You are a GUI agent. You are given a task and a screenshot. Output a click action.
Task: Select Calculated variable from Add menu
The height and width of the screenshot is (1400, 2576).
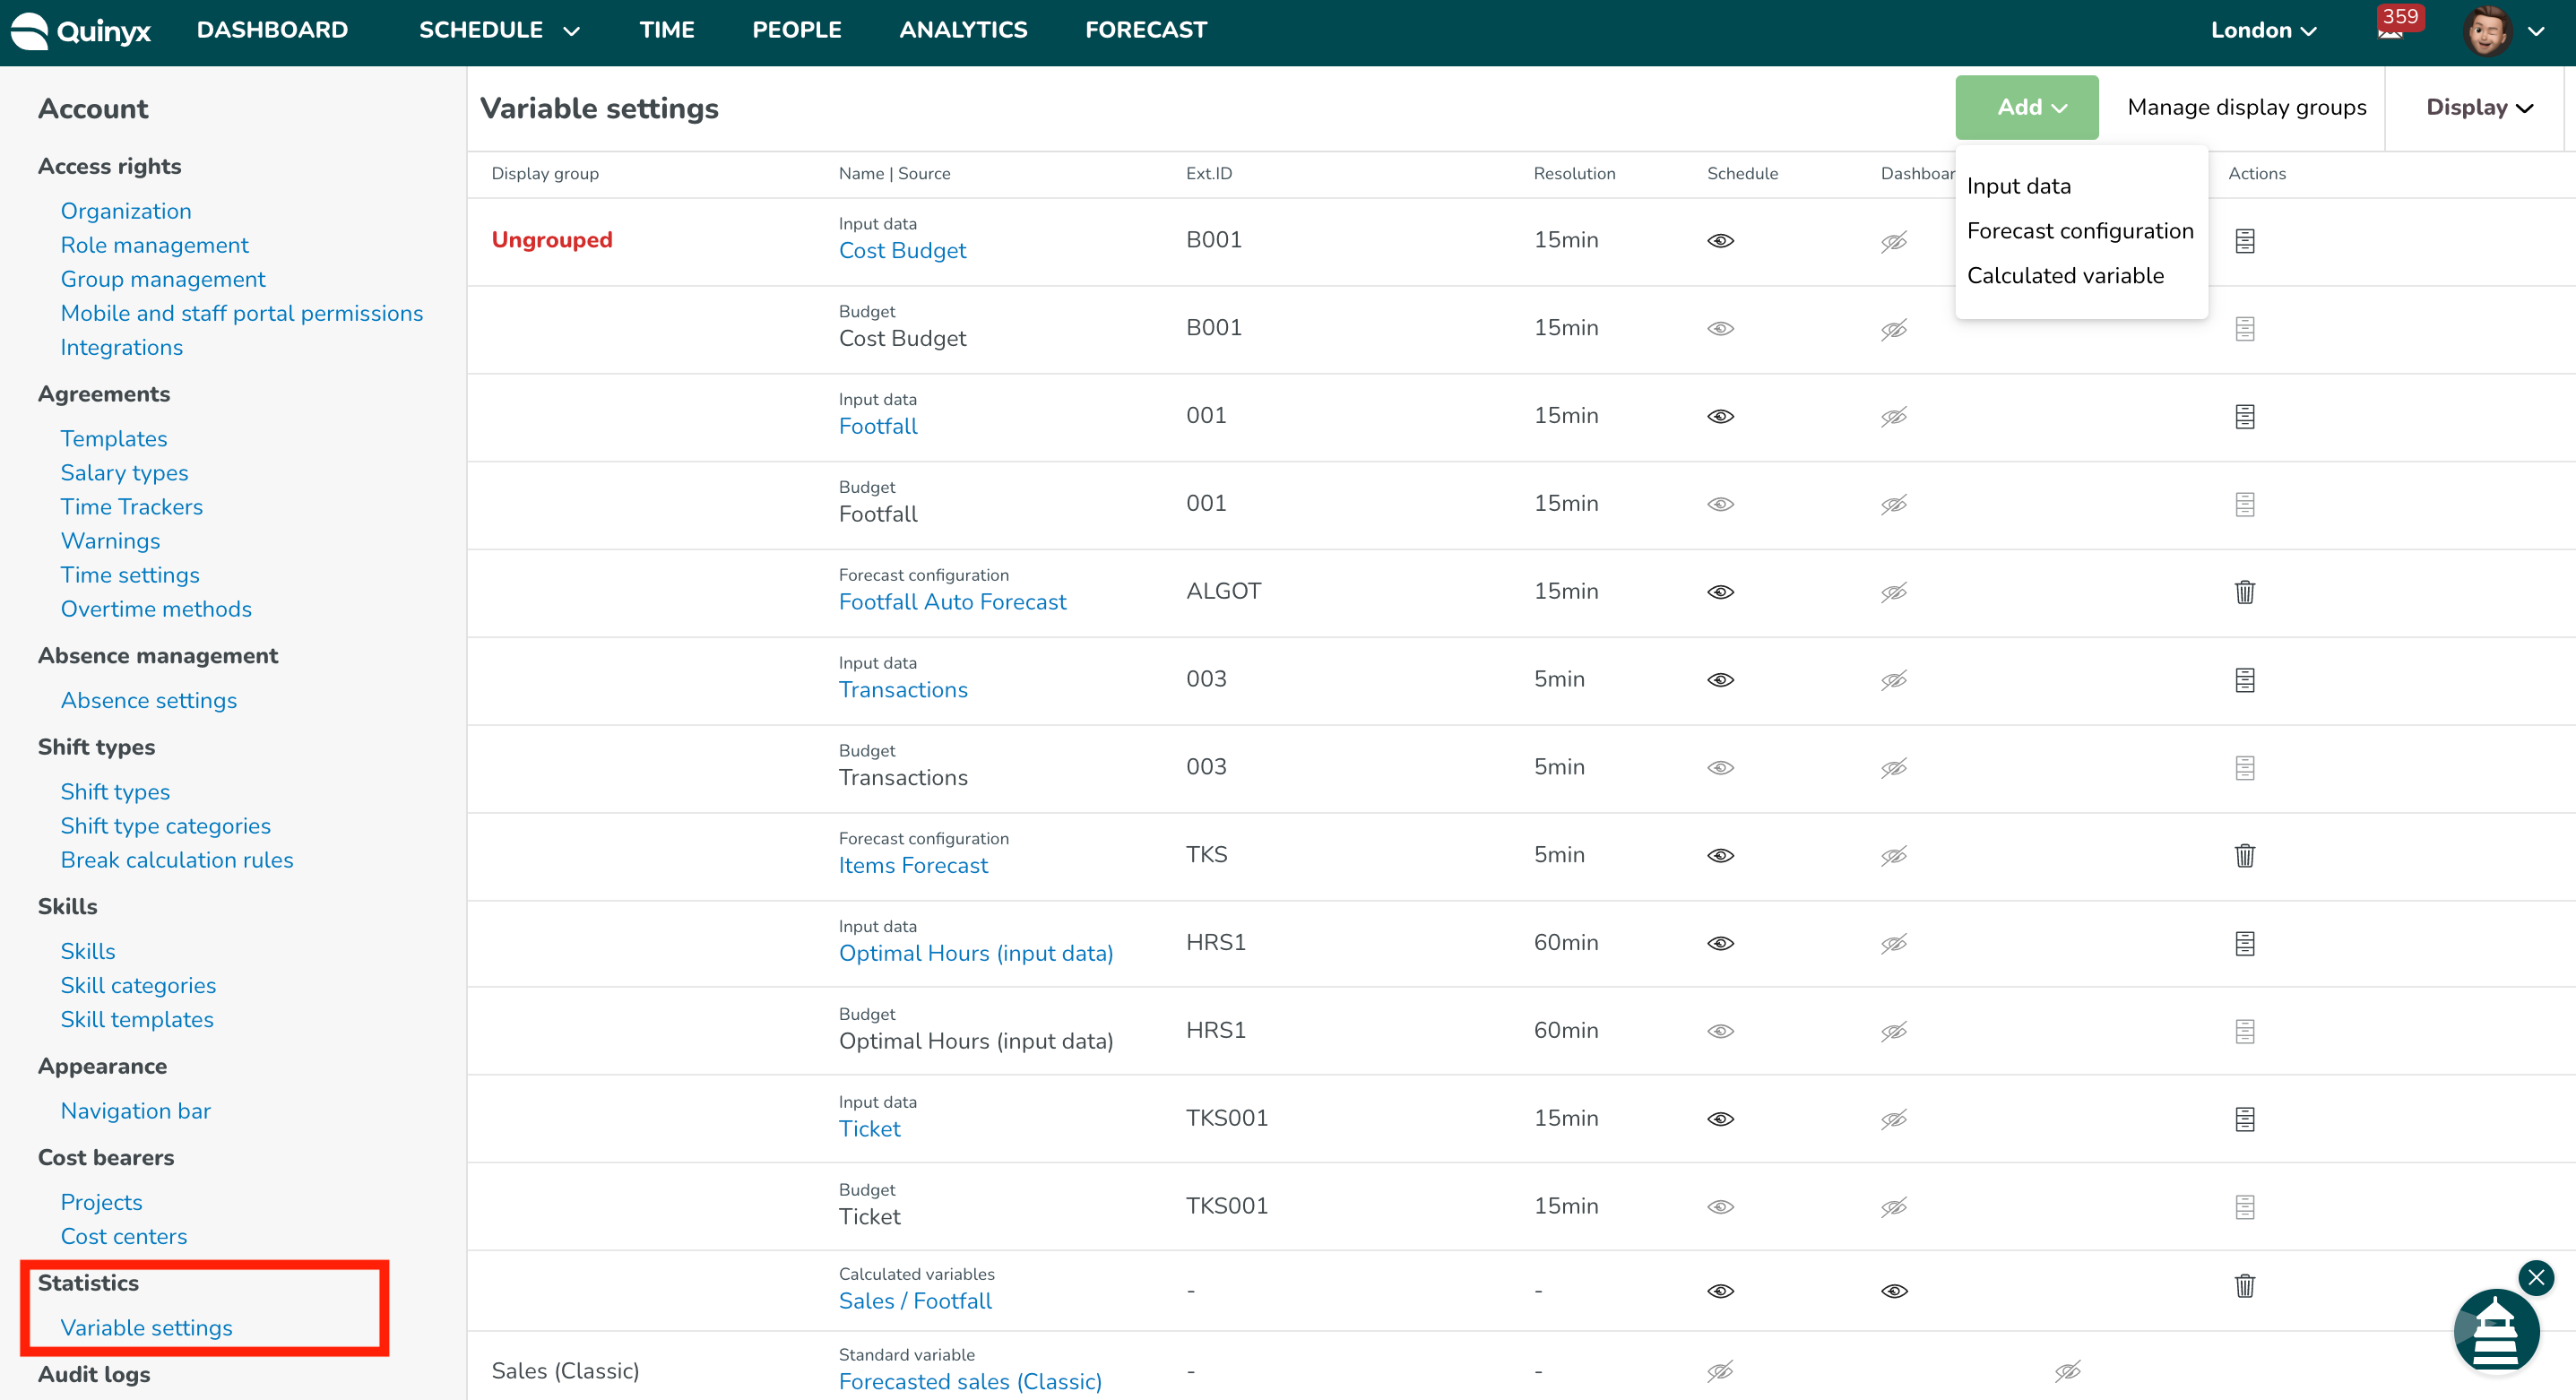(2065, 276)
